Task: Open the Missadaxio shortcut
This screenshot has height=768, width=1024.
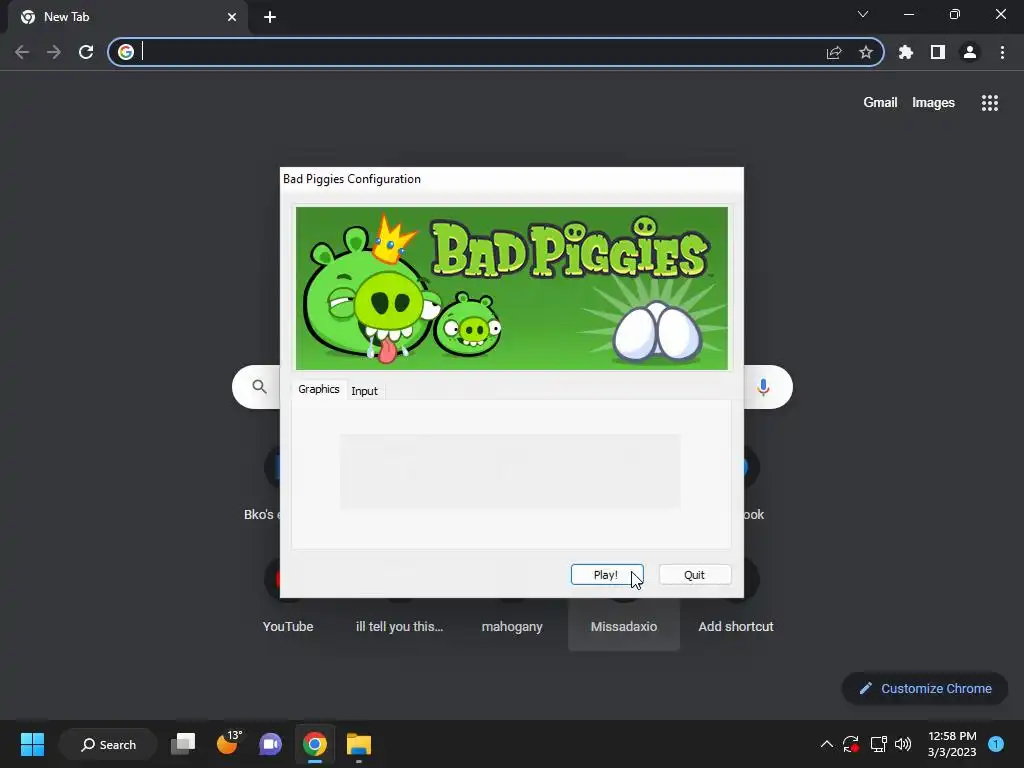Action: (x=624, y=626)
